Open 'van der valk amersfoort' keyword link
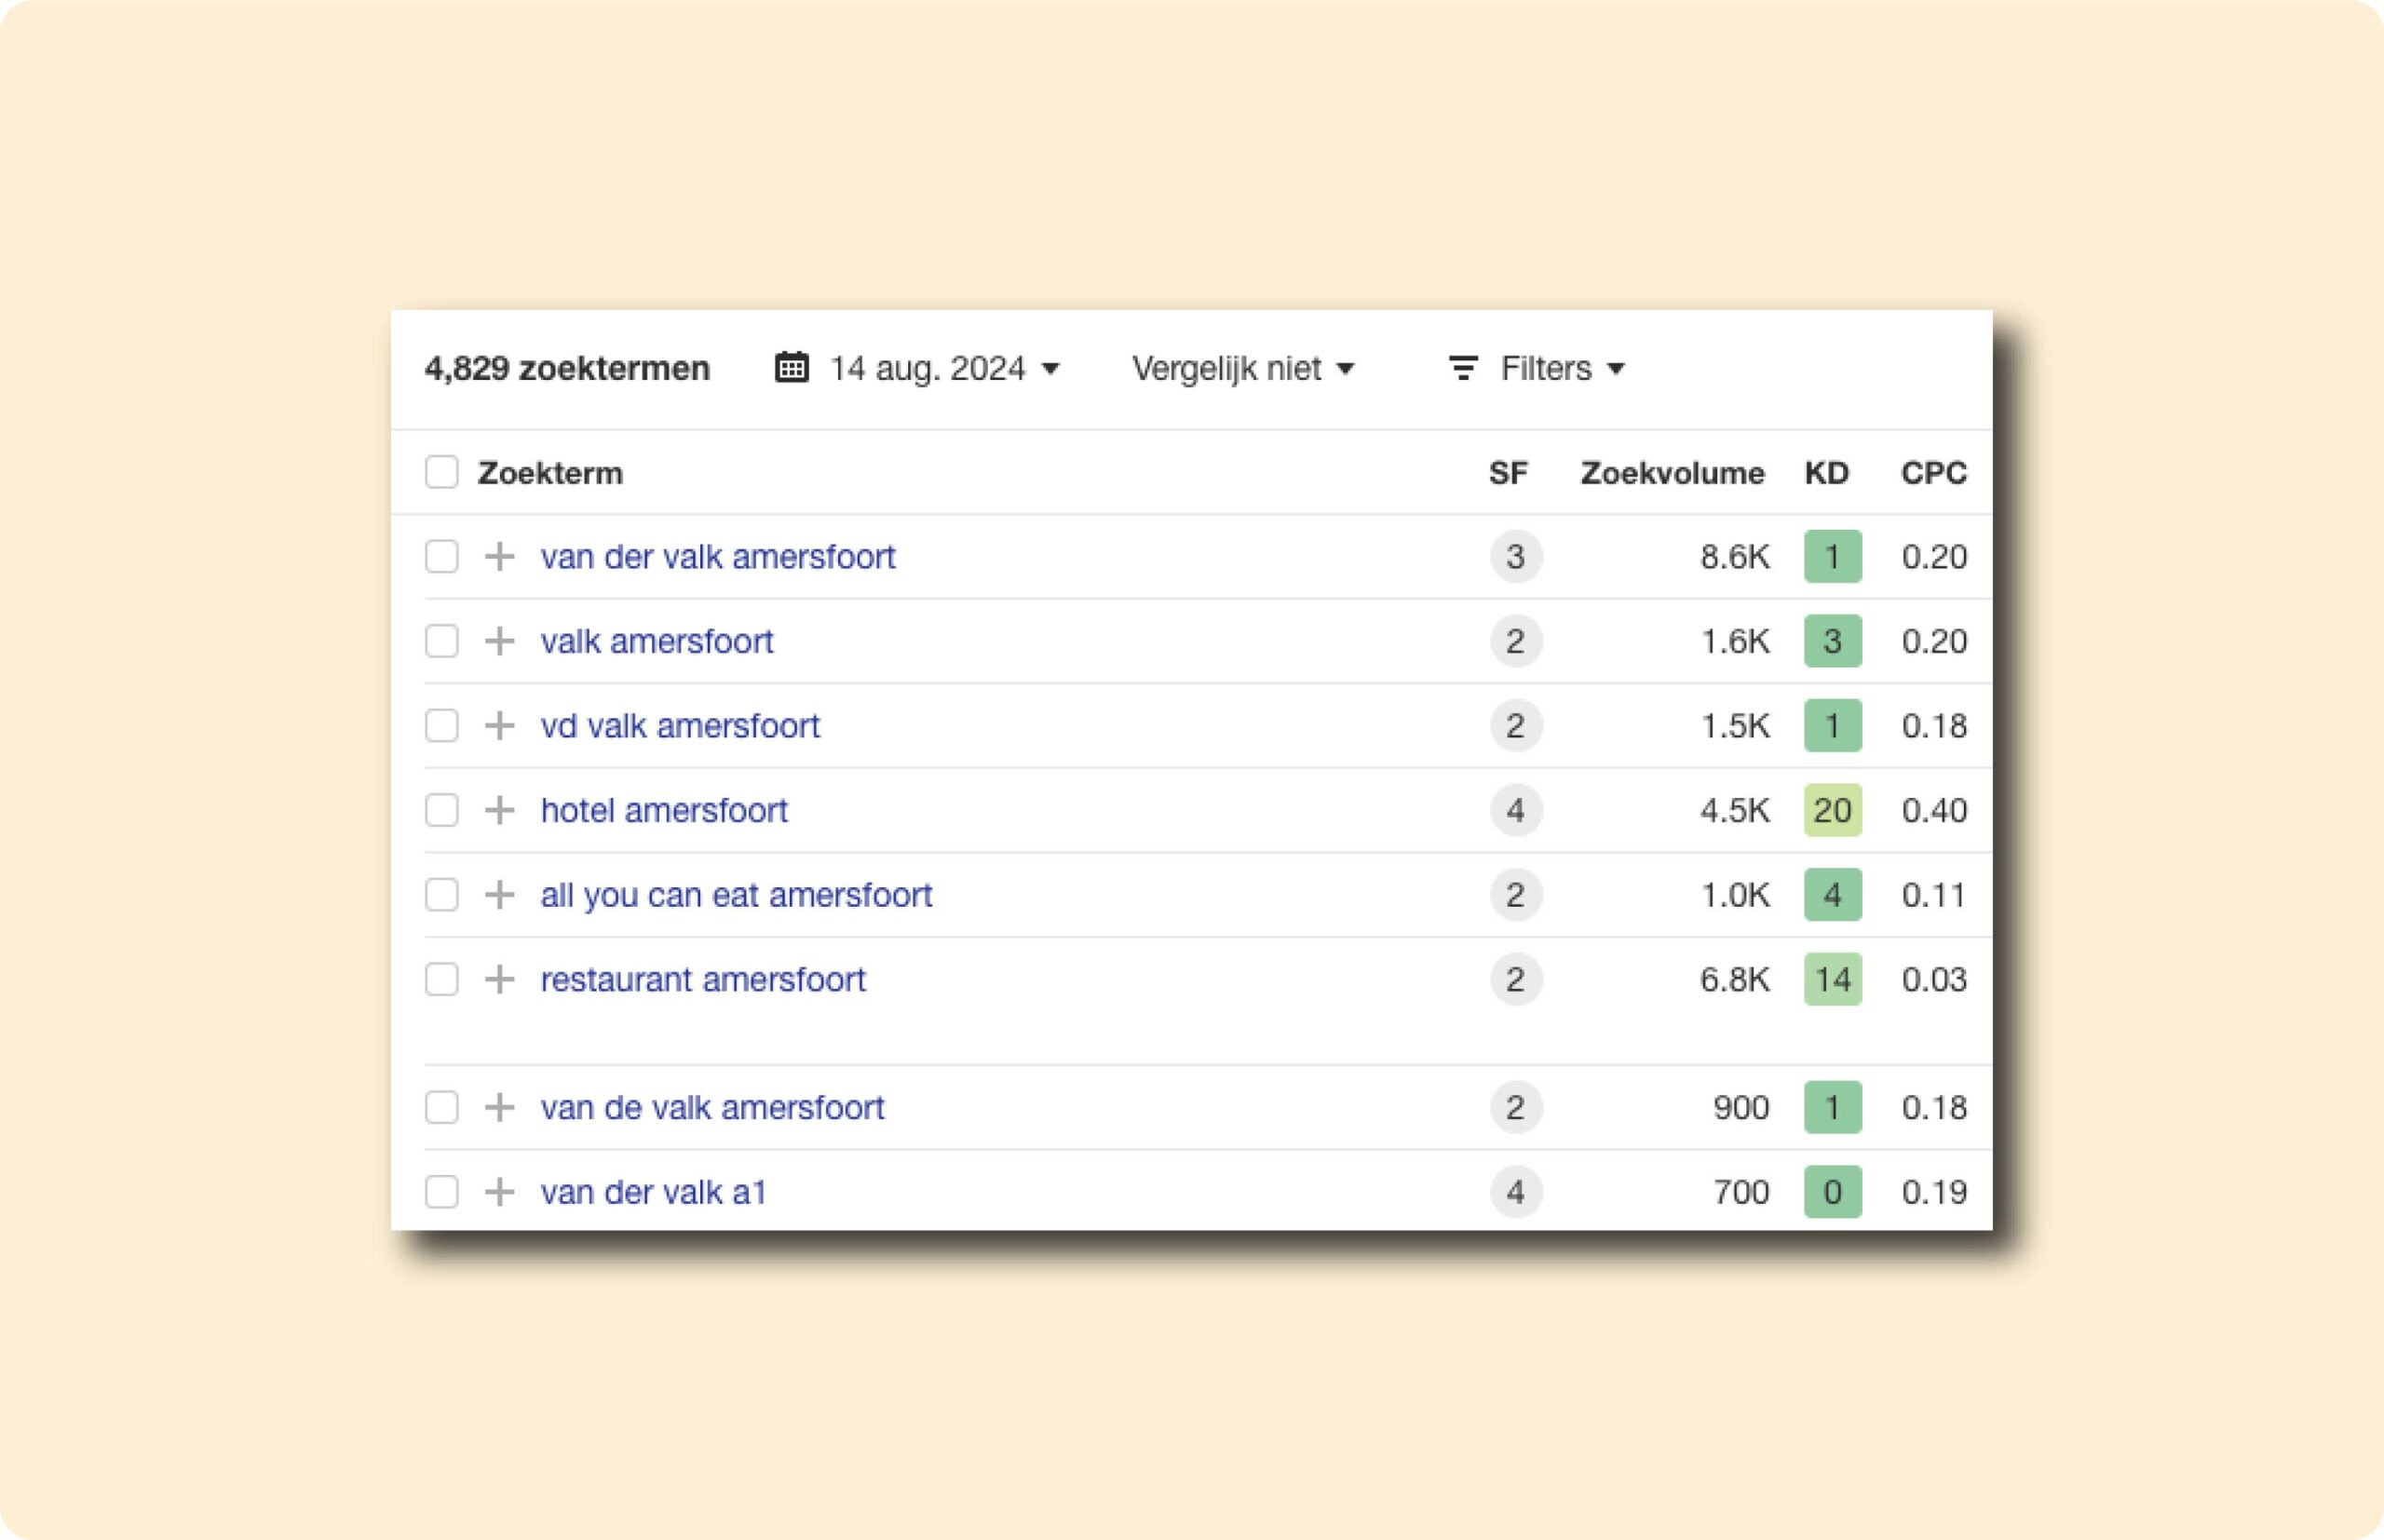 tap(717, 556)
